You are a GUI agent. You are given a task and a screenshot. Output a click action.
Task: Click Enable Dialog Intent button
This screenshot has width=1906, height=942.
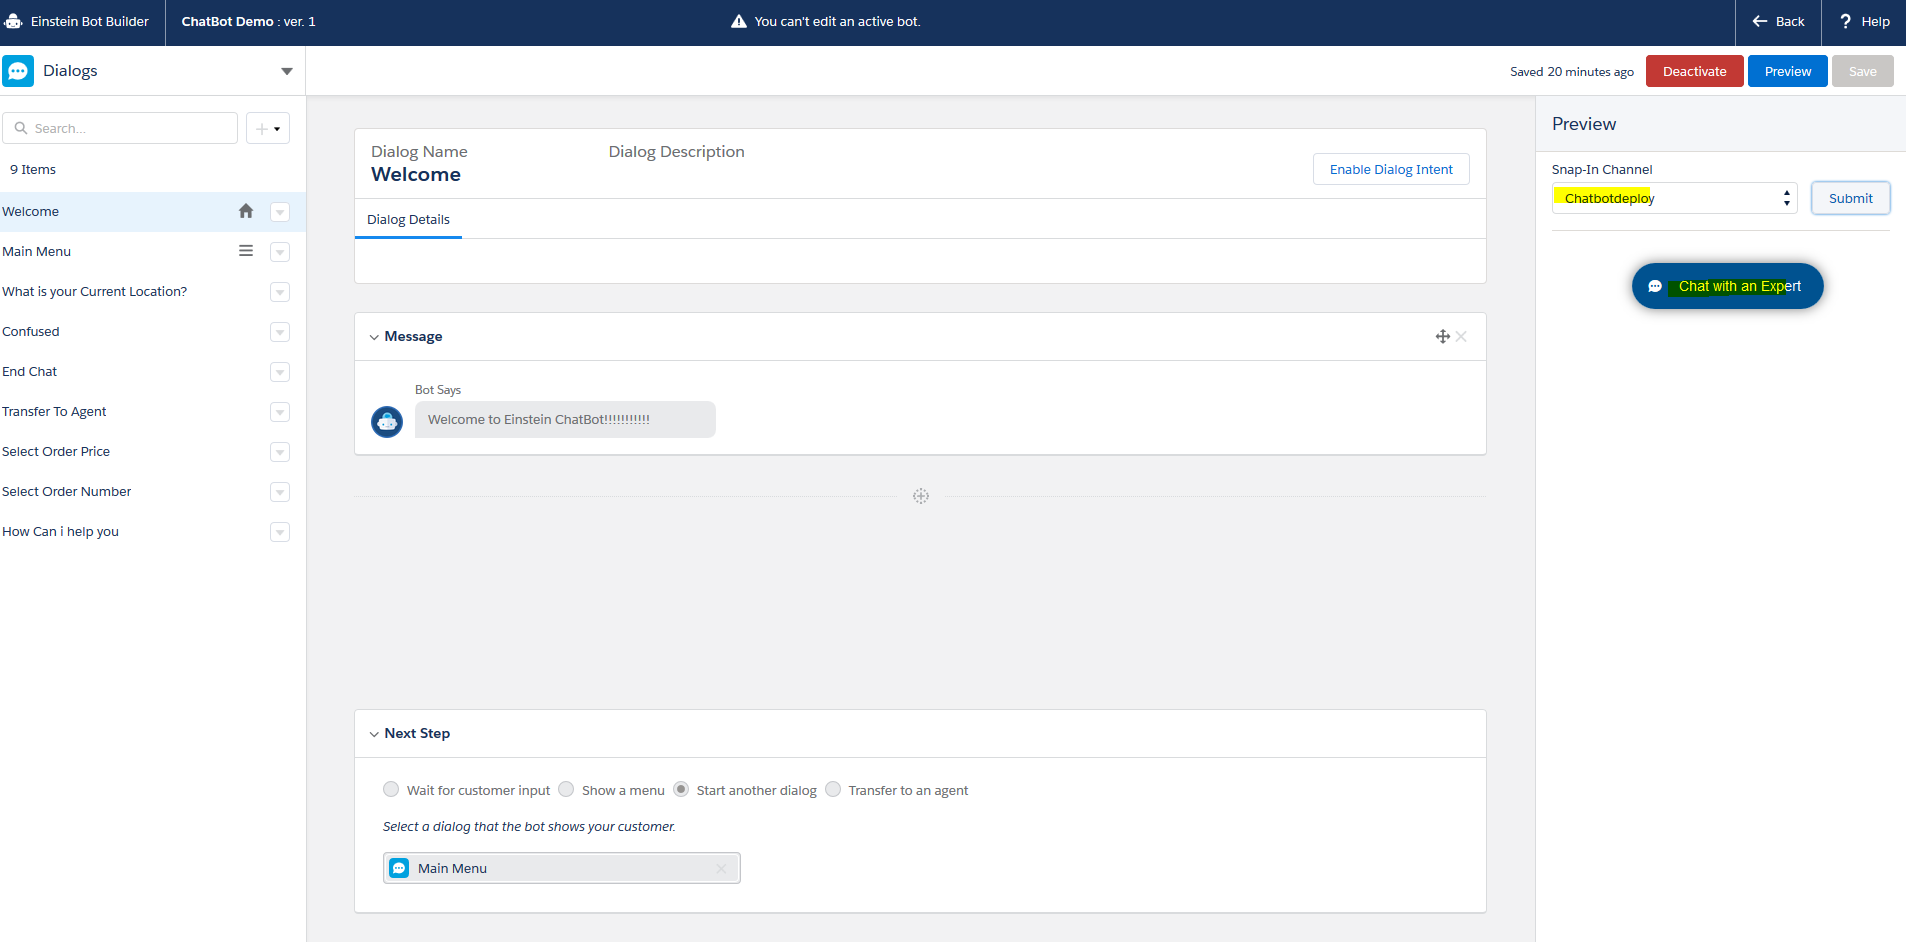click(x=1391, y=169)
